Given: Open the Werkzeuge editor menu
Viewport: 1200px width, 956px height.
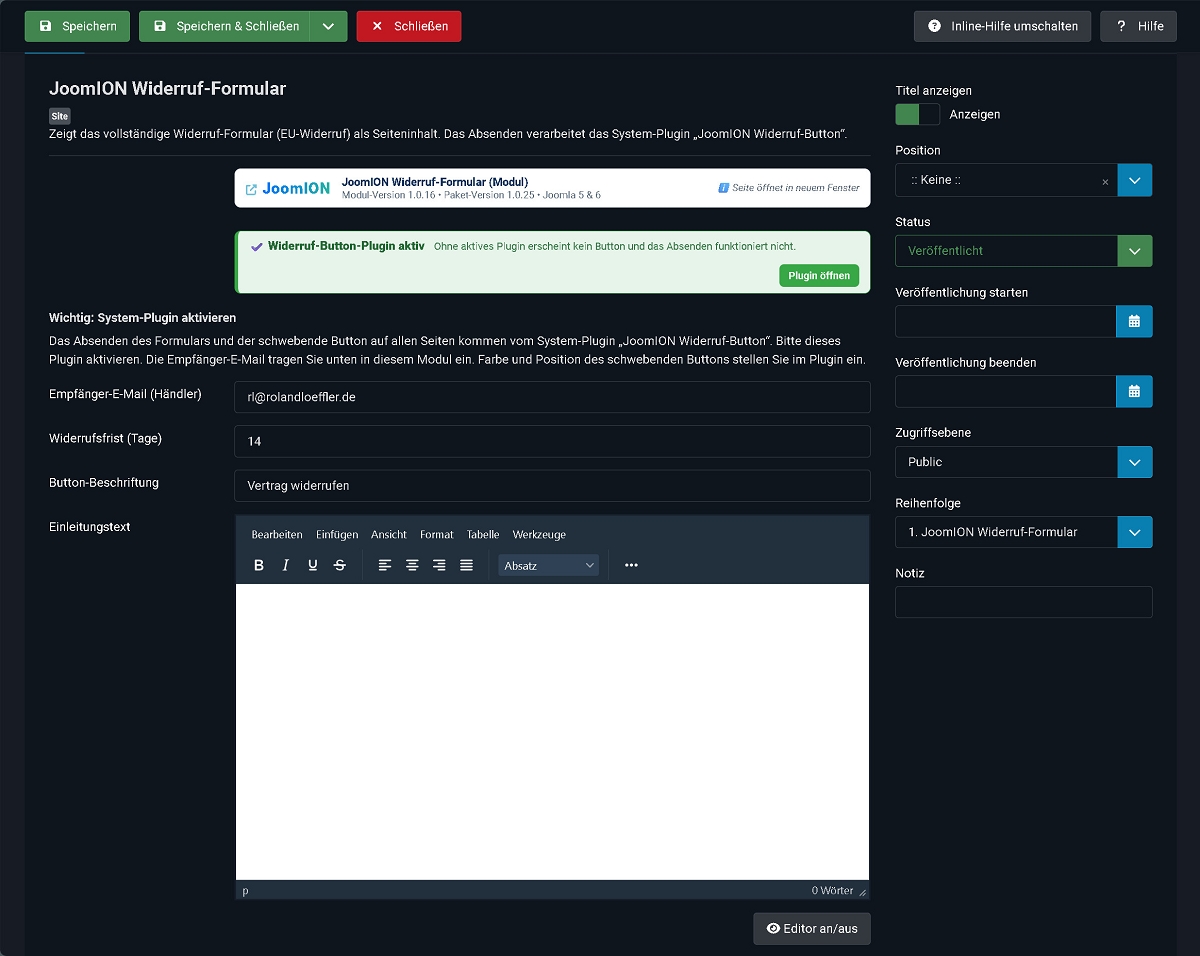Looking at the screenshot, I should [x=539, y=535].
